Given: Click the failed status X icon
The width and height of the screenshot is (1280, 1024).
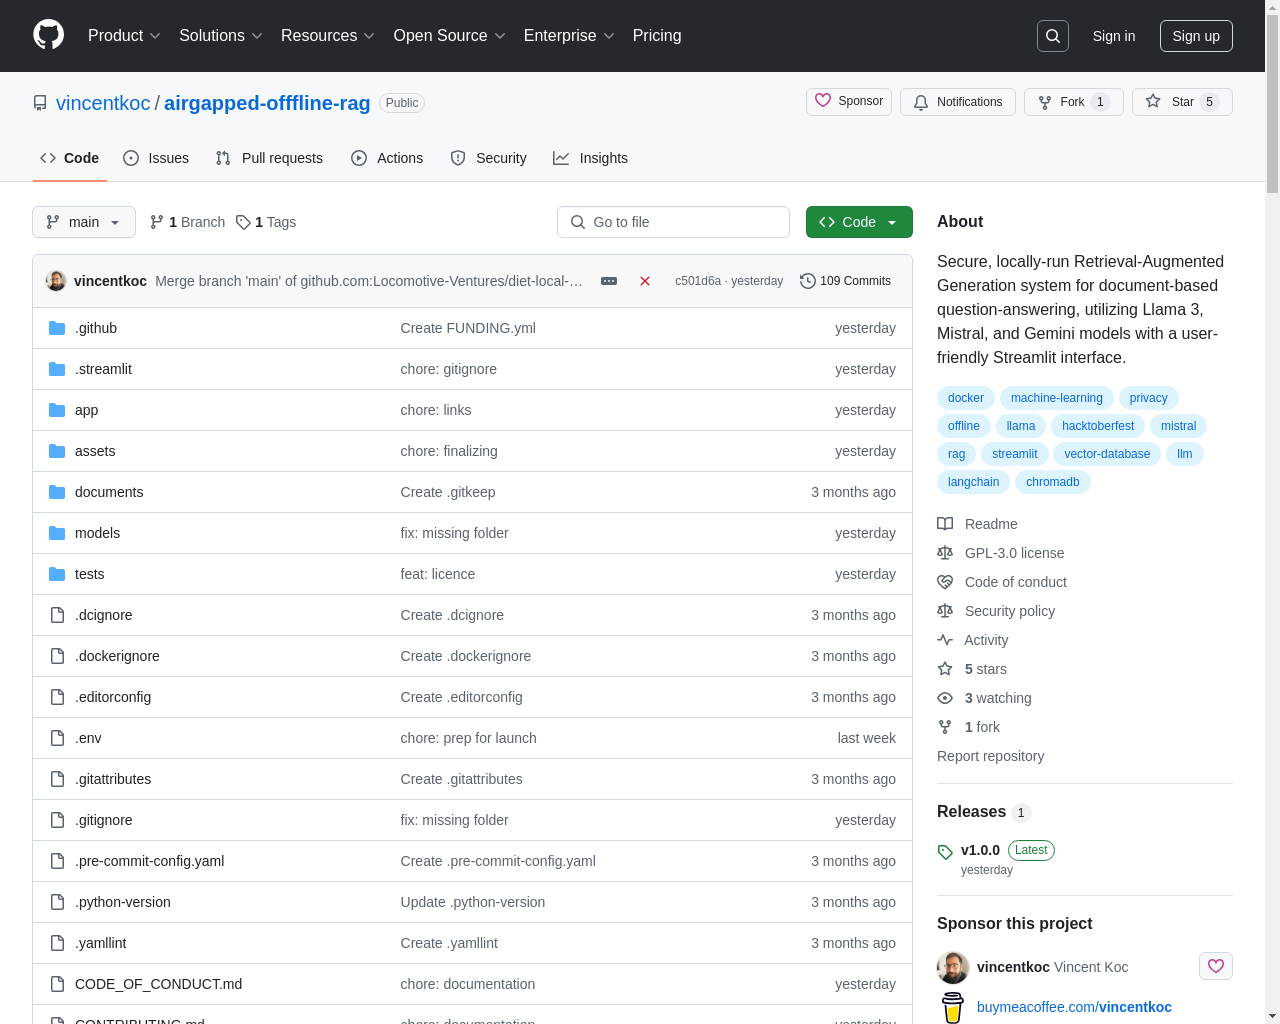Looking at the screenshot, I should tap(645, 281).
